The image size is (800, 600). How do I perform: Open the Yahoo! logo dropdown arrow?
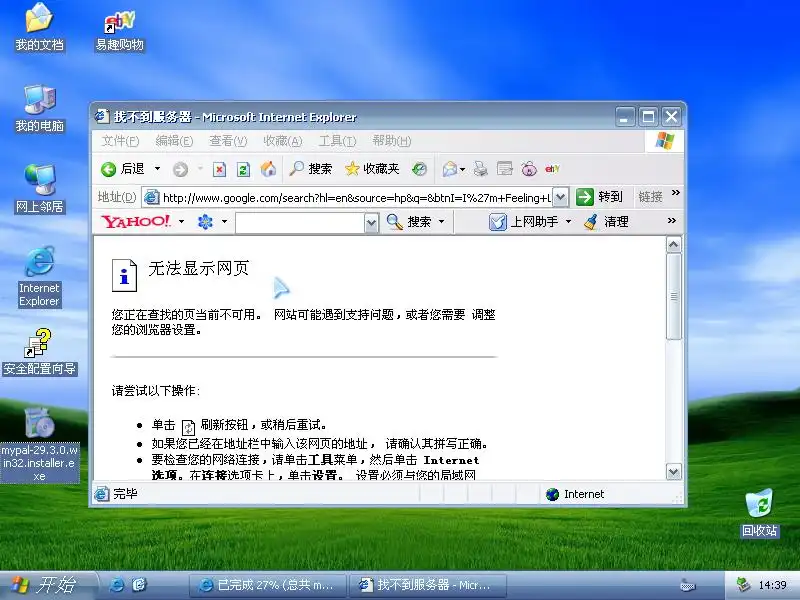coord(181,221)
